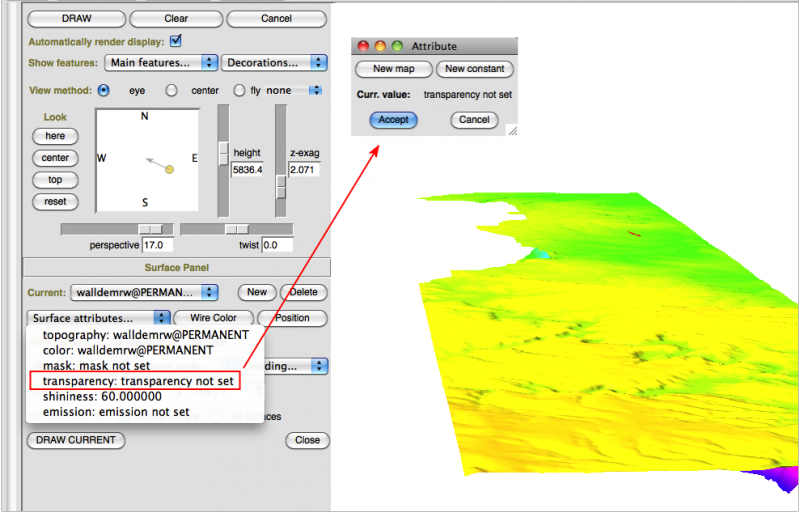Click the height vertical slider
This screenshot has height=513, width=800.
(224, 150)
